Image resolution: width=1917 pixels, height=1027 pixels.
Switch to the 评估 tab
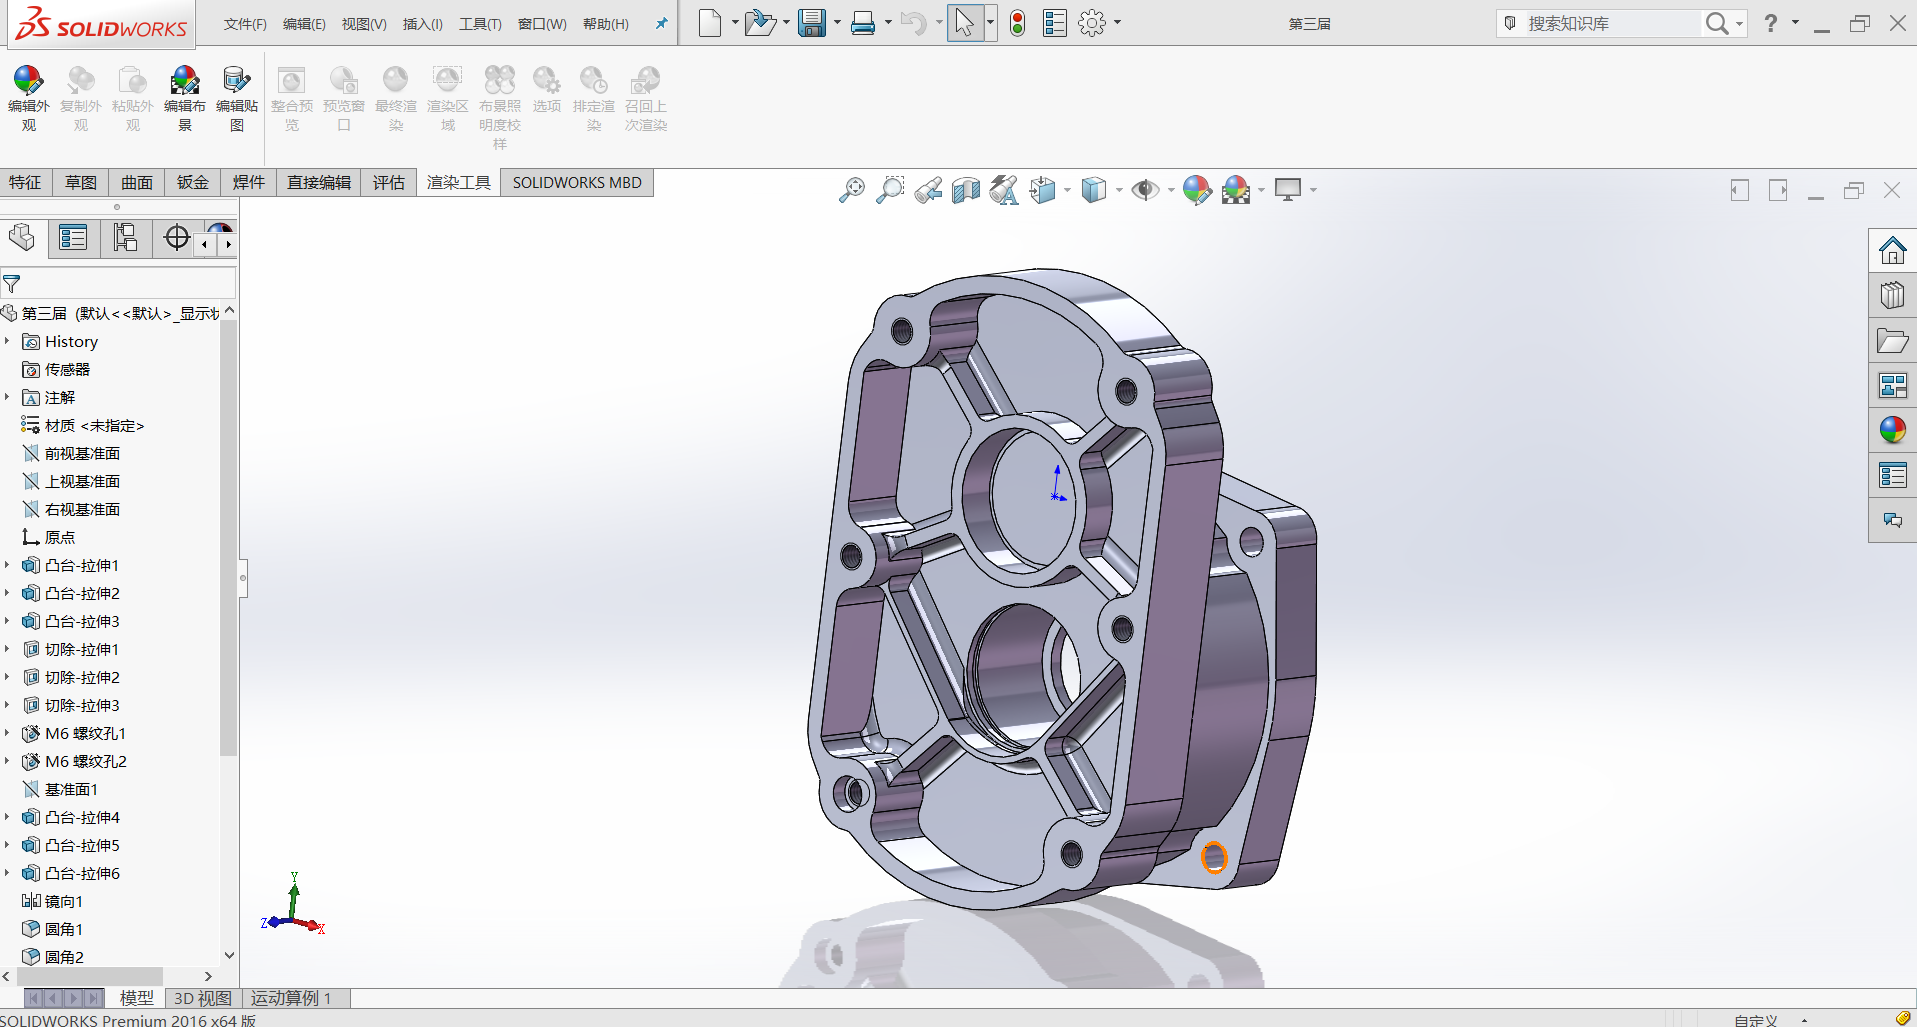coord(389,182)
